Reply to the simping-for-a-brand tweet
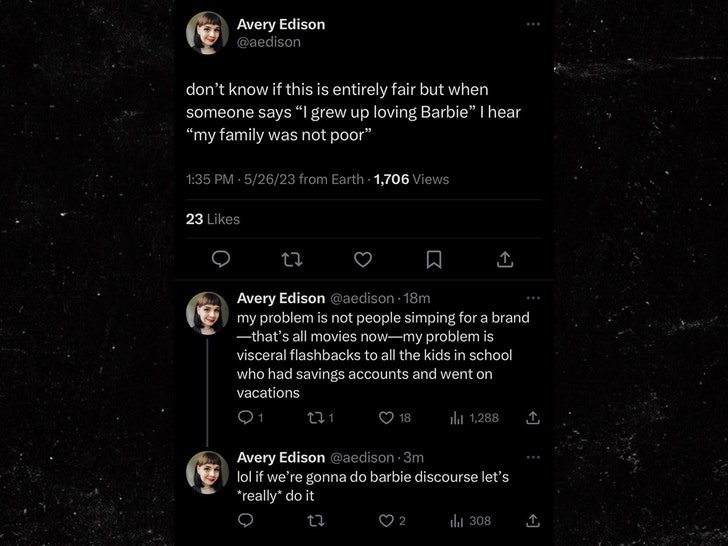 tap(246, 417)
